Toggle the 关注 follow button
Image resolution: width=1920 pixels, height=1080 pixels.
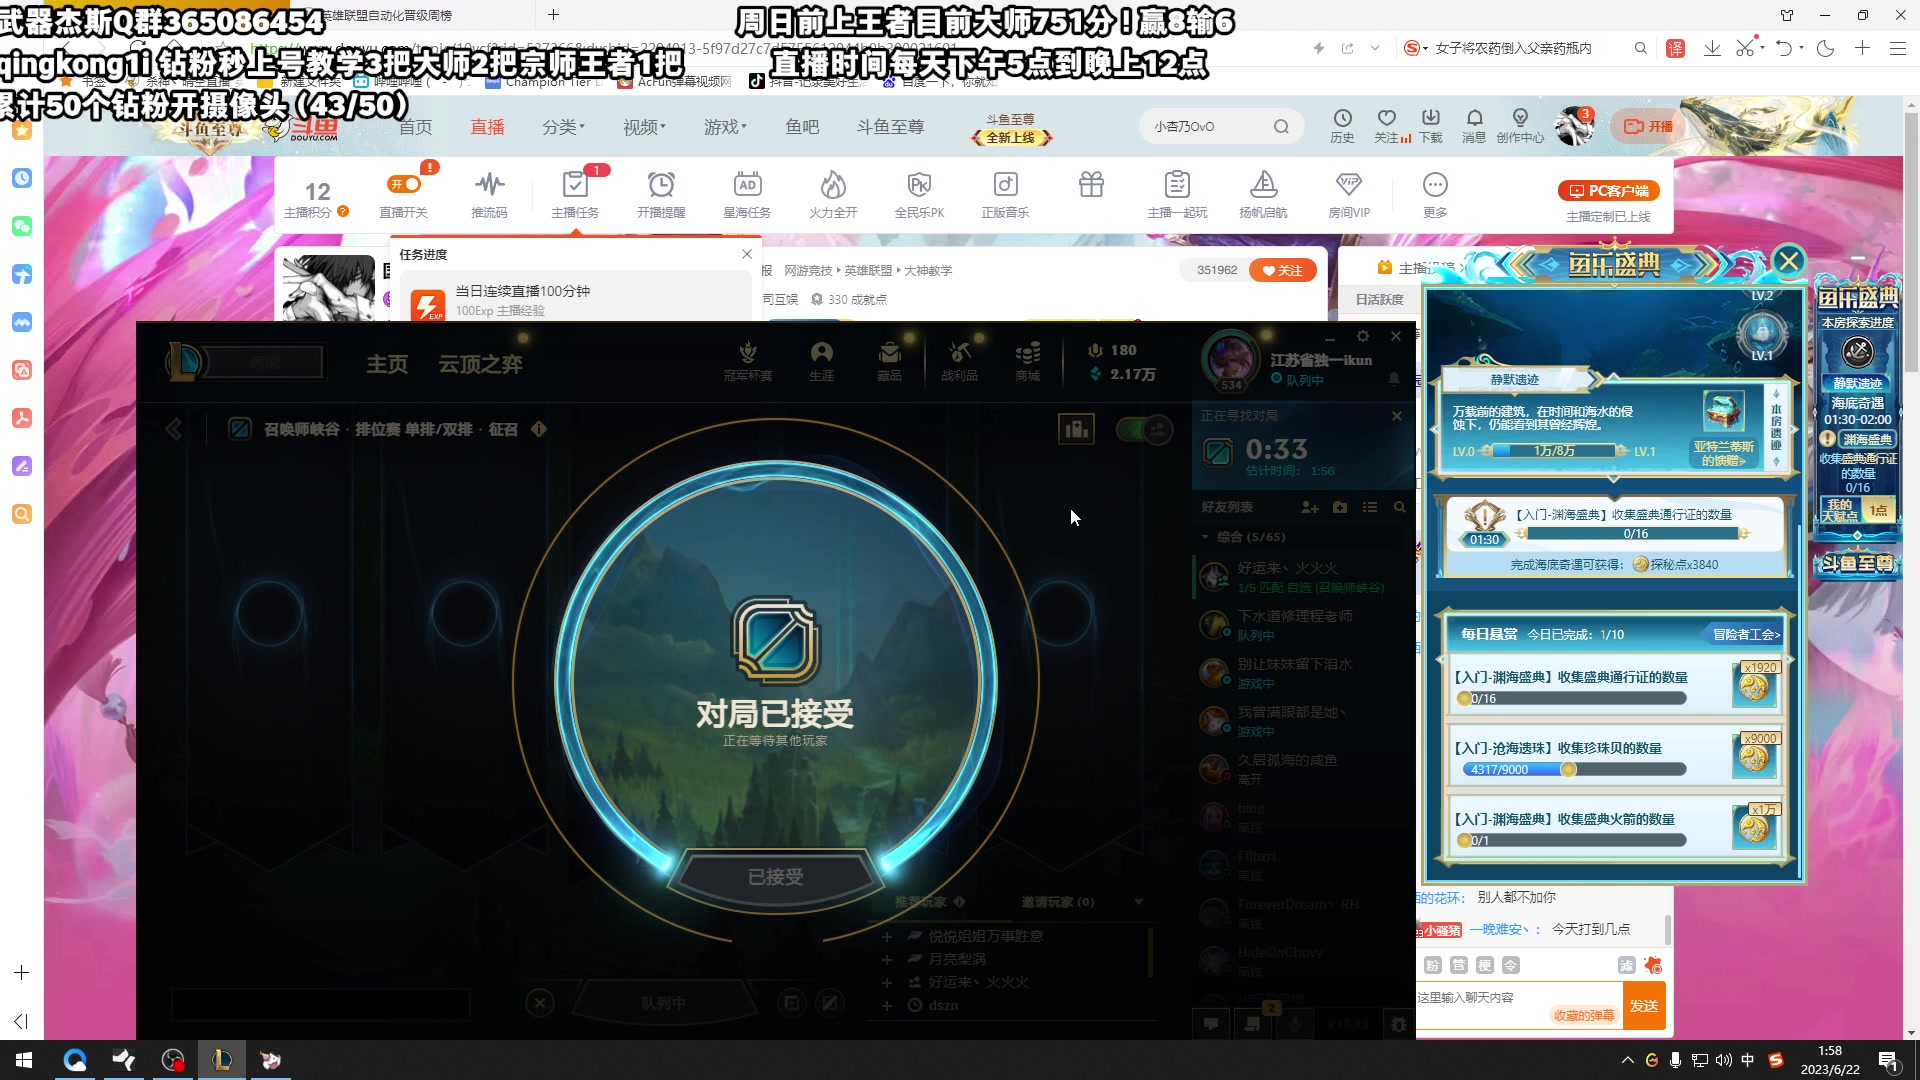[1282, 270]
